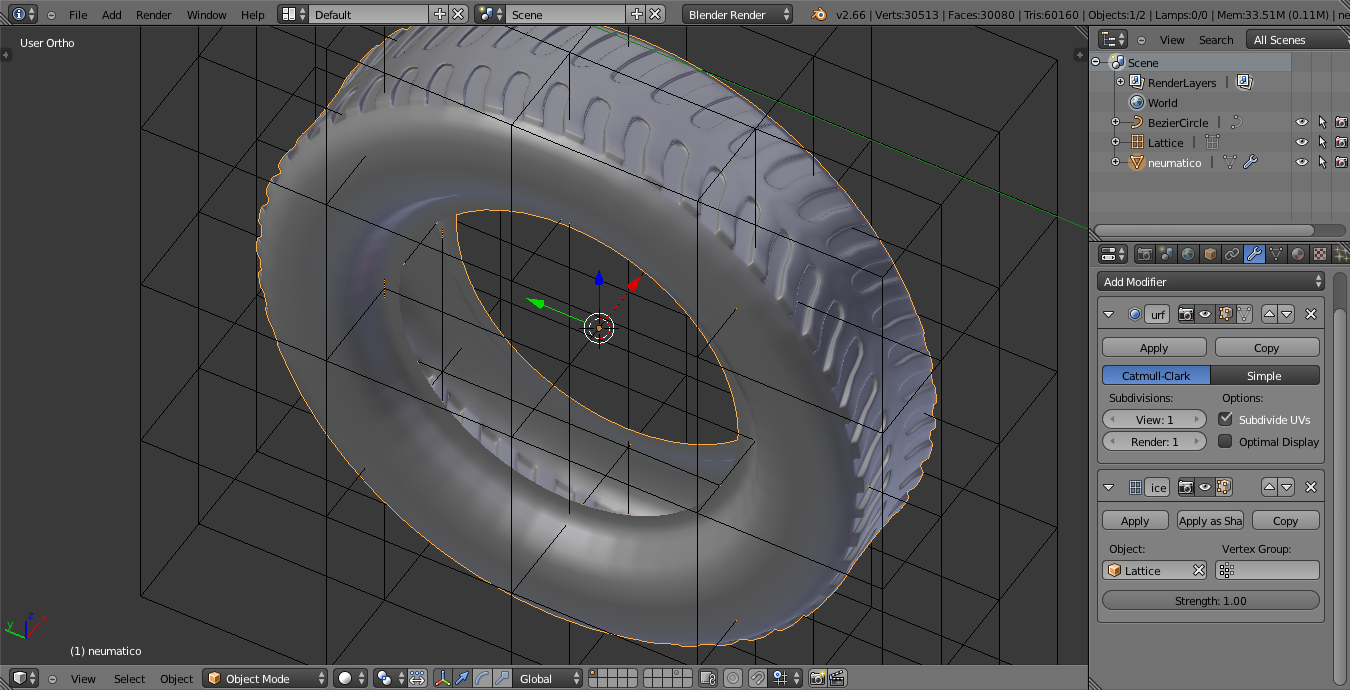Image resolution: width=1350 pixels, height=690 pixels.
Task: Toggle Subsurf modifier viewport display eye
Action: 1205,314
